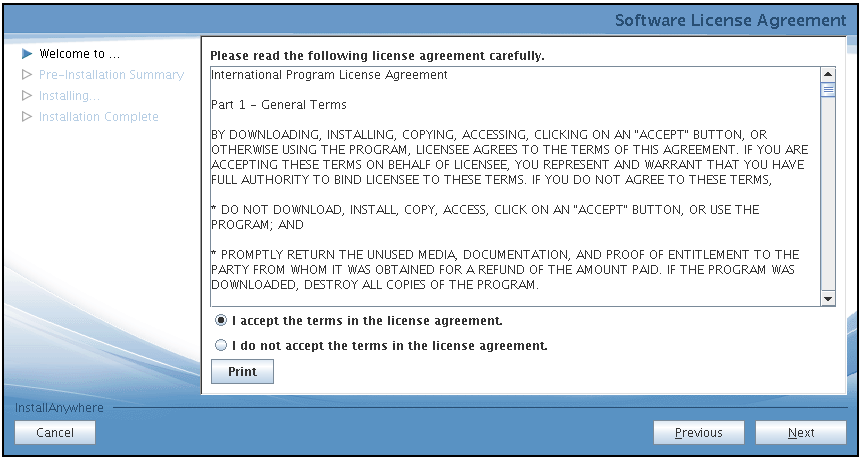The width and height of the screenshot is (862, 459).
Task: Click the blue arrow beside Welcome to
Action: click(x=27, y=54)
